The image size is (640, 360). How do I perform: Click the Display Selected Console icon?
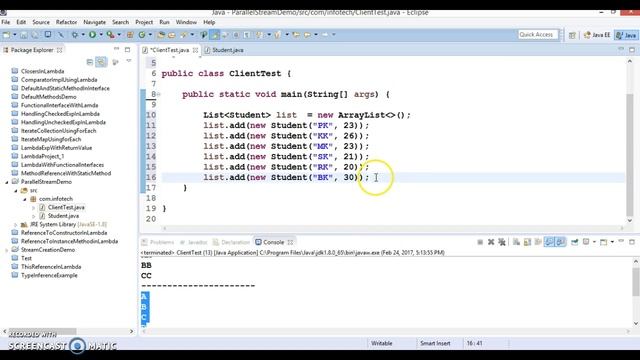point(586,242)
